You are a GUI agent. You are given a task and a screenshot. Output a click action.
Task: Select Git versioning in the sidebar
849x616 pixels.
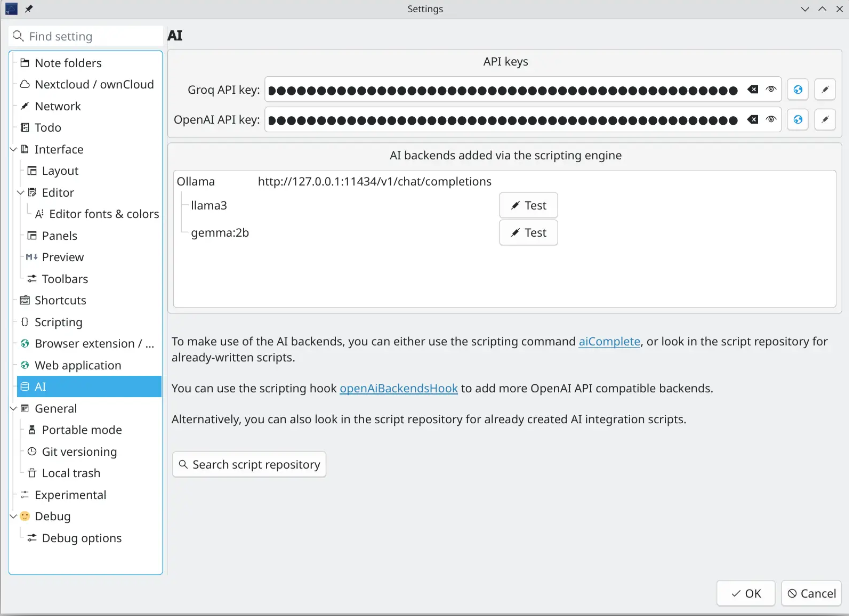[x=79, y=452]
